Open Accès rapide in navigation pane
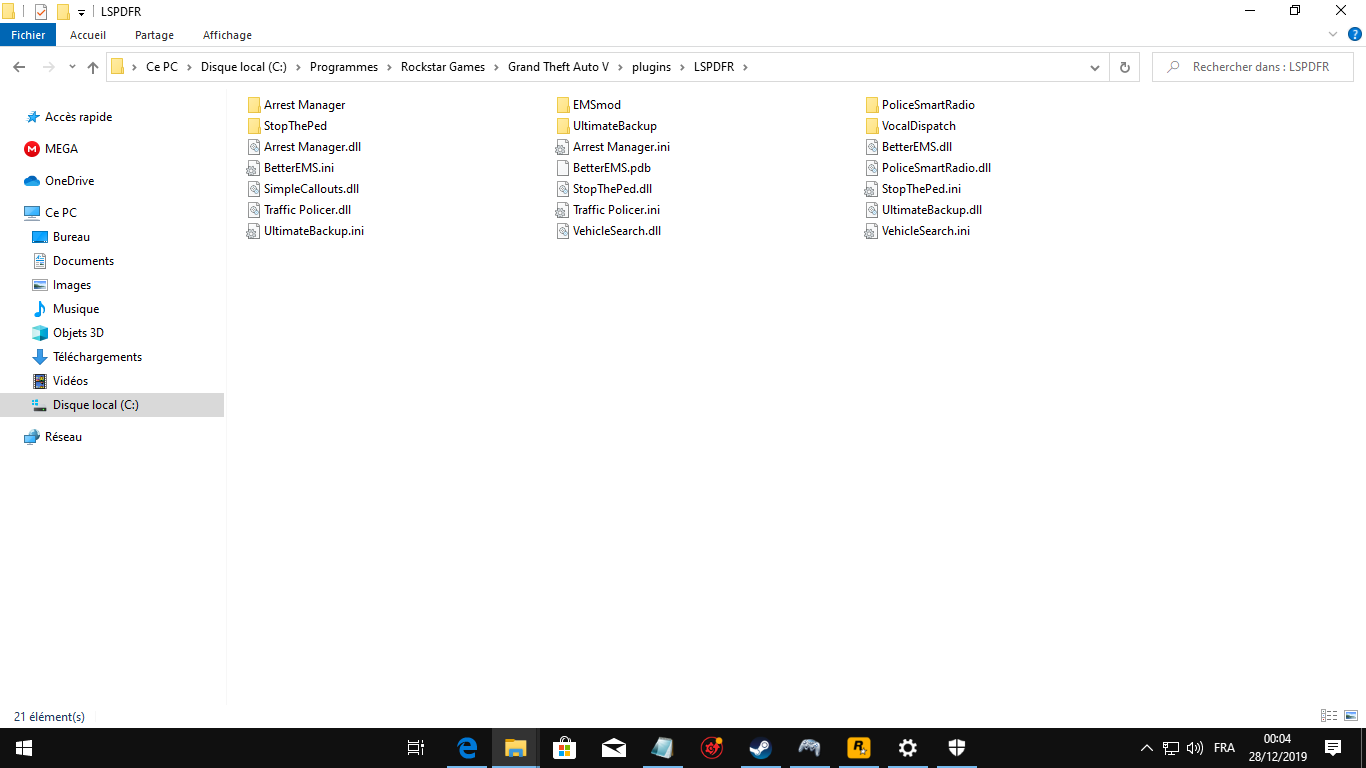 tap(78, 117)
